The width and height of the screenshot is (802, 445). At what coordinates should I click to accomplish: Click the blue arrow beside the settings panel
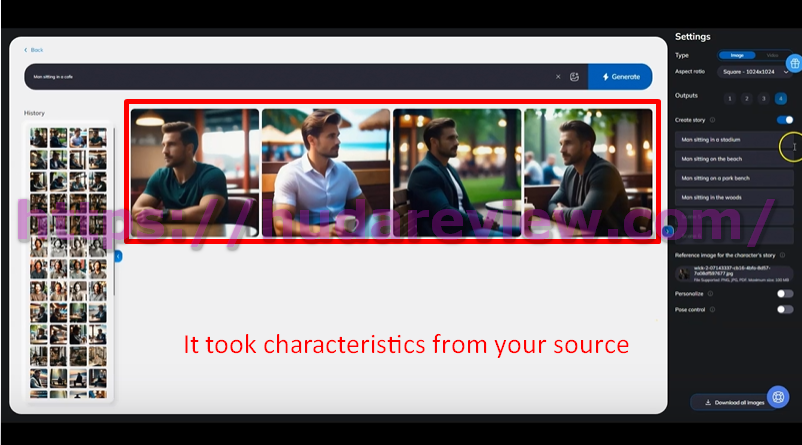coord(667,231)
